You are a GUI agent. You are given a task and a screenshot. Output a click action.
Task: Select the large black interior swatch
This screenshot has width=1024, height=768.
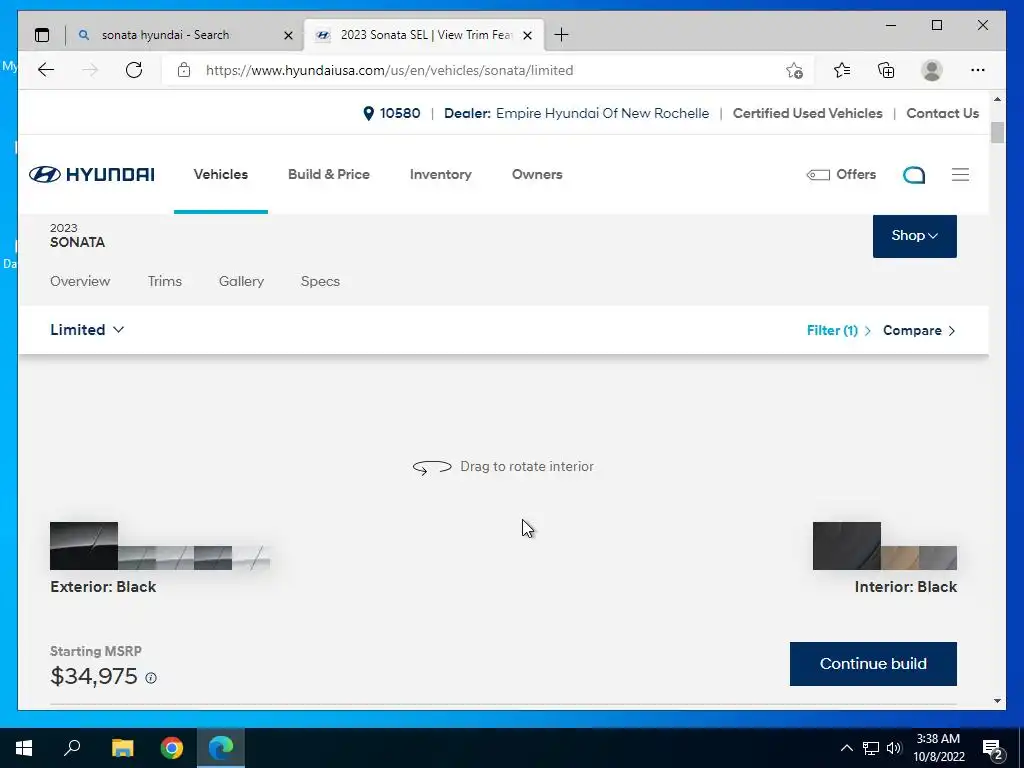point(846,546)
